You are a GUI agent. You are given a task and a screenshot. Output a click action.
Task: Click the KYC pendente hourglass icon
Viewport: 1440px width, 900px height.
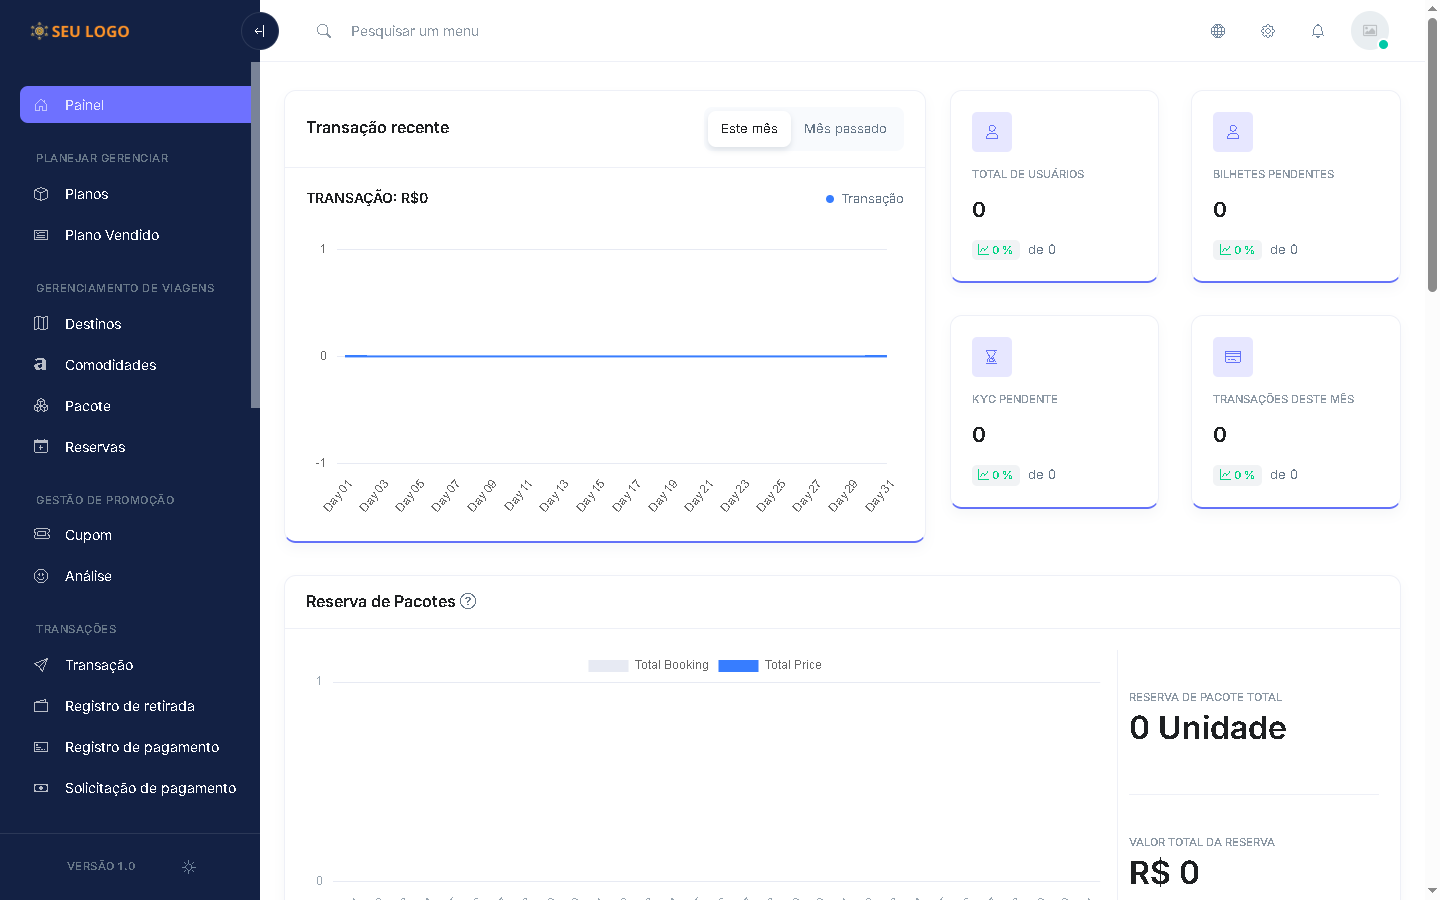tap(992, 357)
